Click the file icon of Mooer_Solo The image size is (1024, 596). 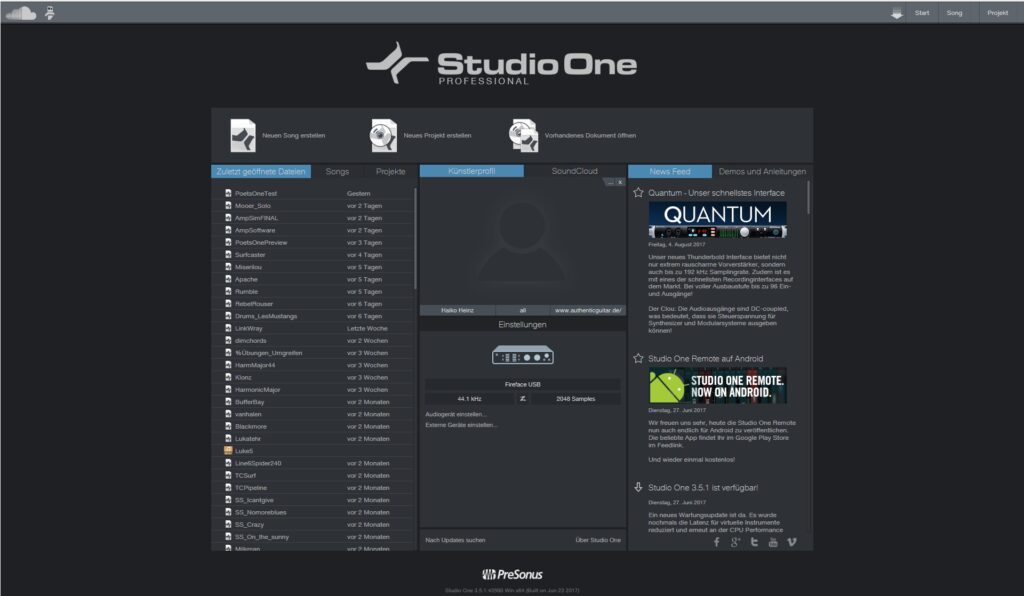coord(228,206)
